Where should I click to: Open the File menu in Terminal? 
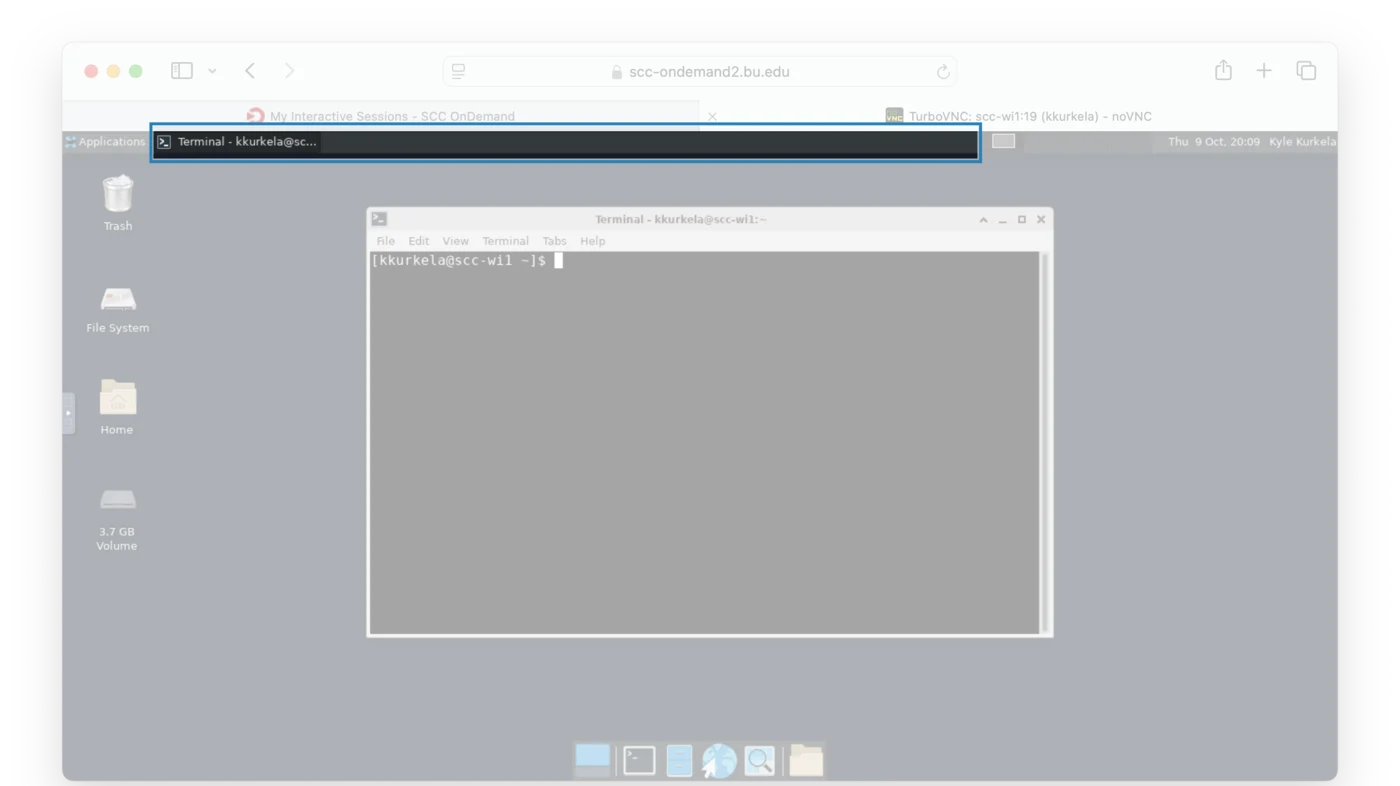click(385, 241)
